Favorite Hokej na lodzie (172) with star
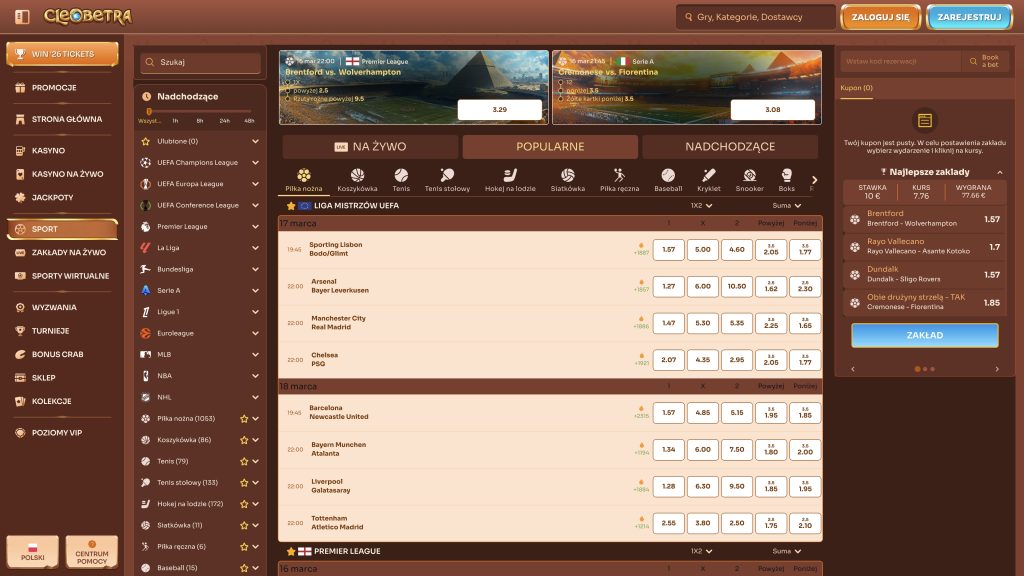This screenshot has width=1024, height=576. 244,504
